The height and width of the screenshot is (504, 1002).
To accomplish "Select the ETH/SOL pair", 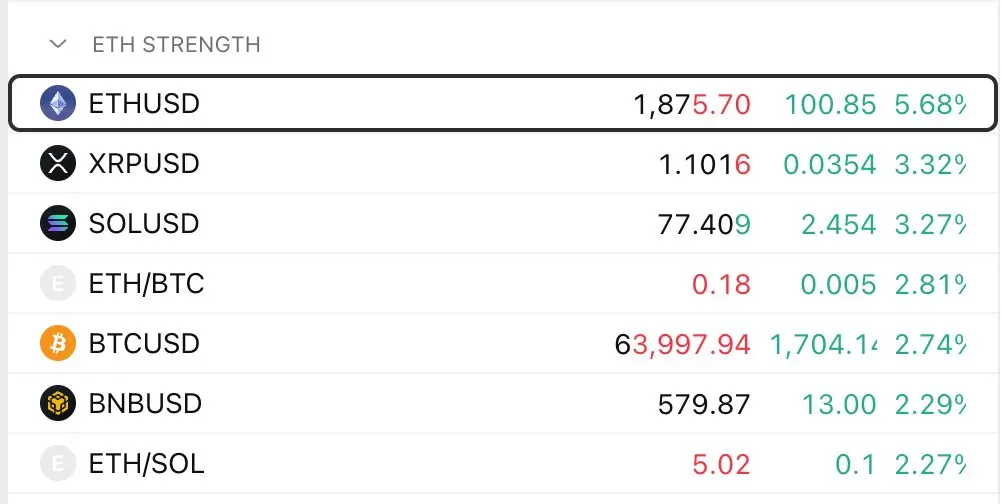I will 146,464.
